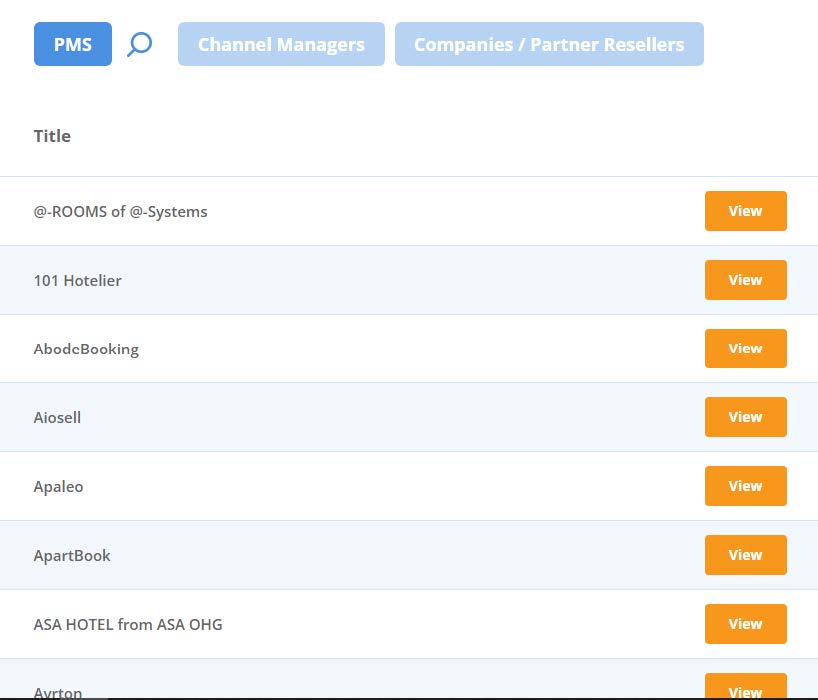818x700 pixels.
Task: Click the 'Aiosell' title text
Action: (x=57, y=418)
